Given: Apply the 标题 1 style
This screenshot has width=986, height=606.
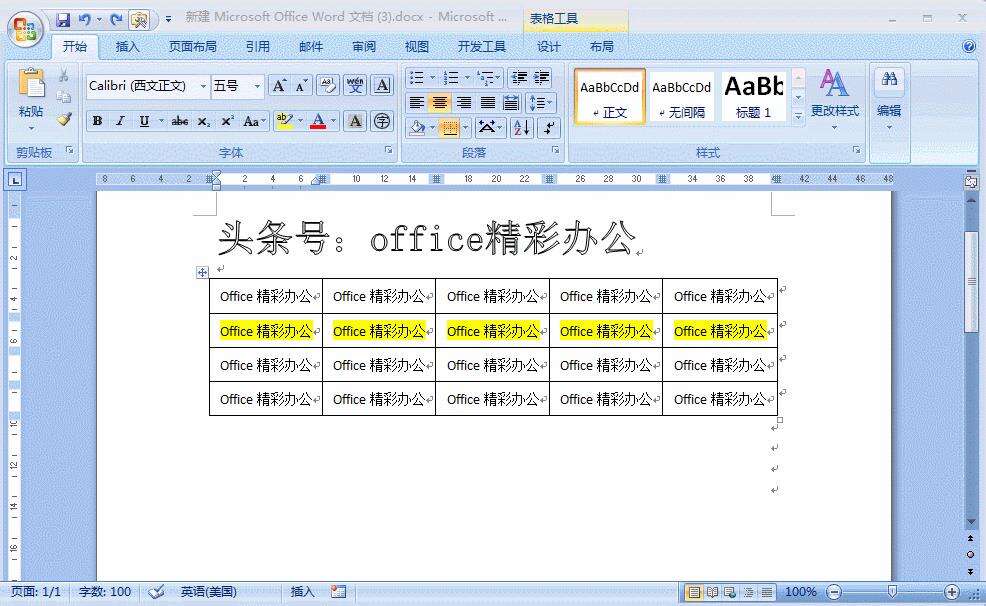Looking at the screenshot, I should 754,97.
